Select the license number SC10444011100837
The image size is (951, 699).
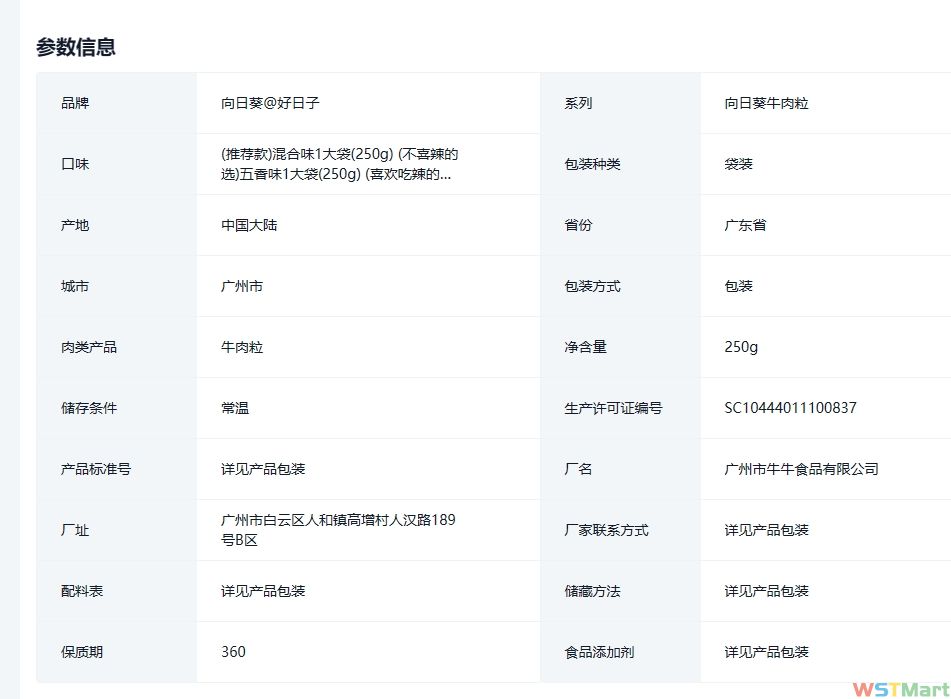790,408
